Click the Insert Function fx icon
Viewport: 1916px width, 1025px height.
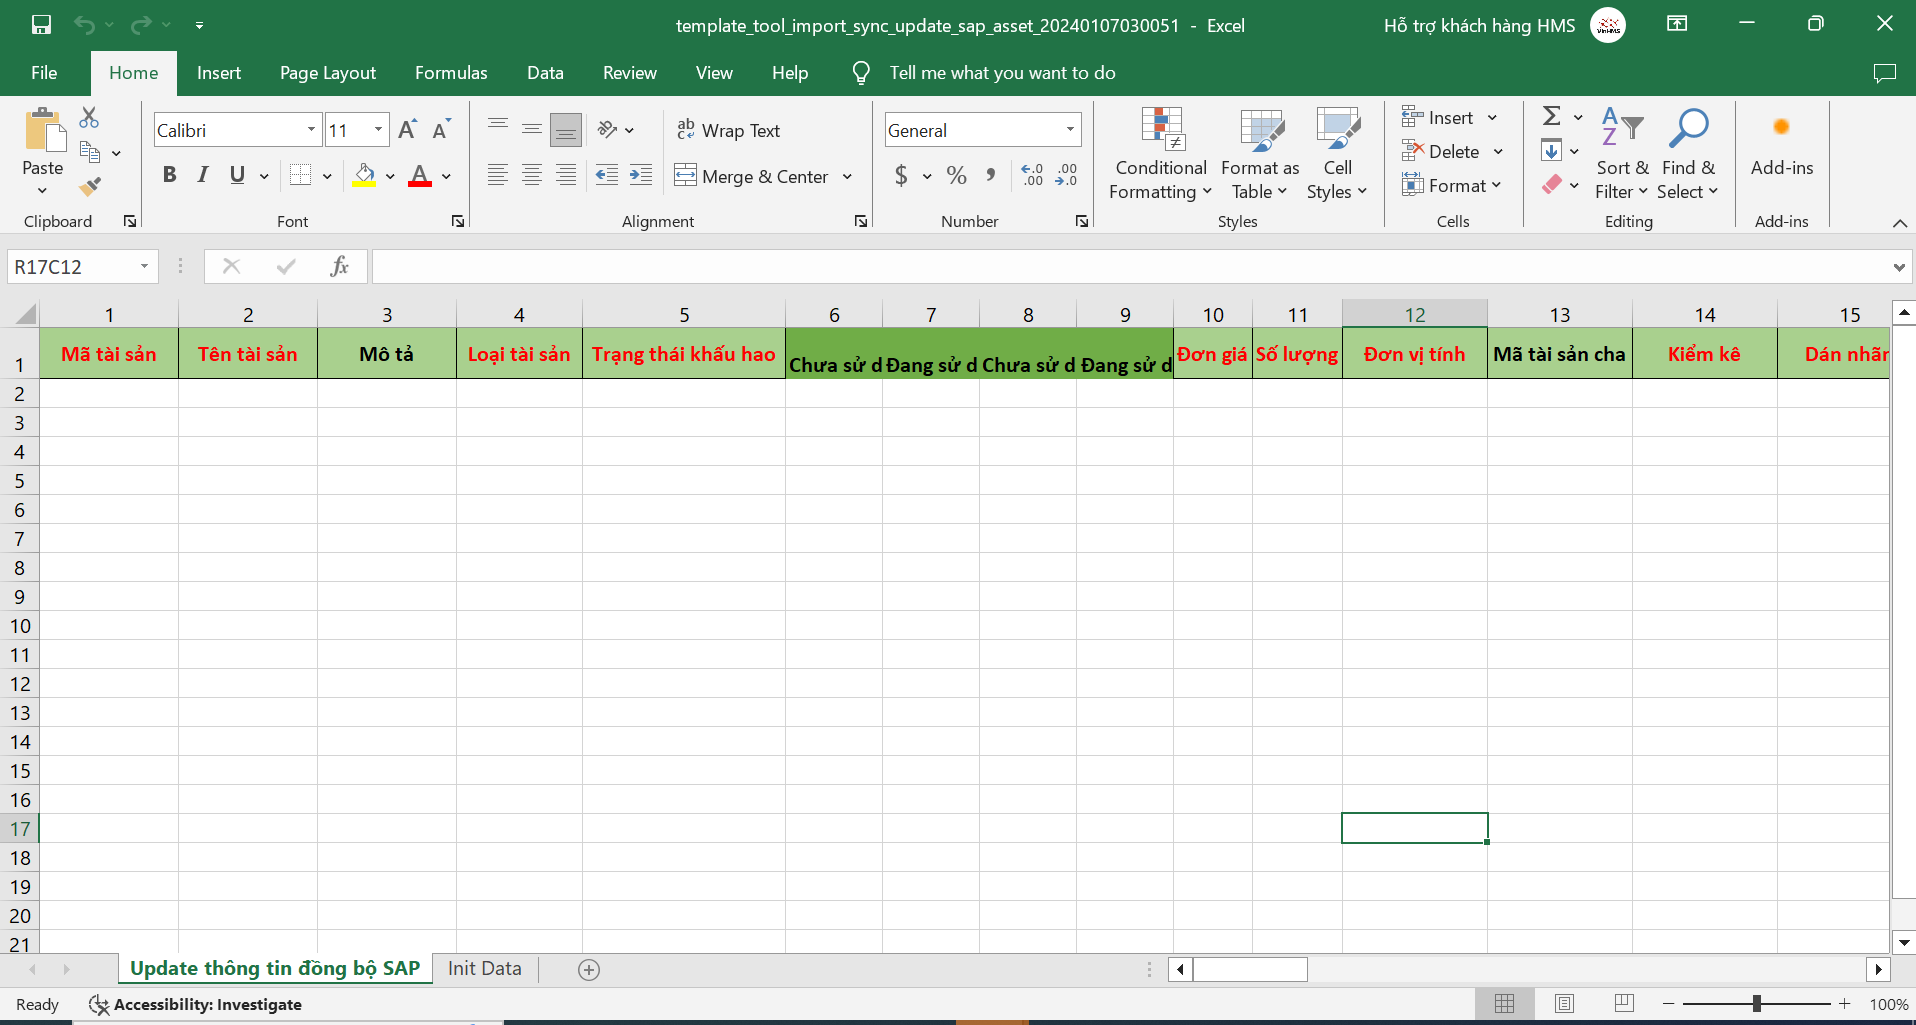[x=339, y=266]
